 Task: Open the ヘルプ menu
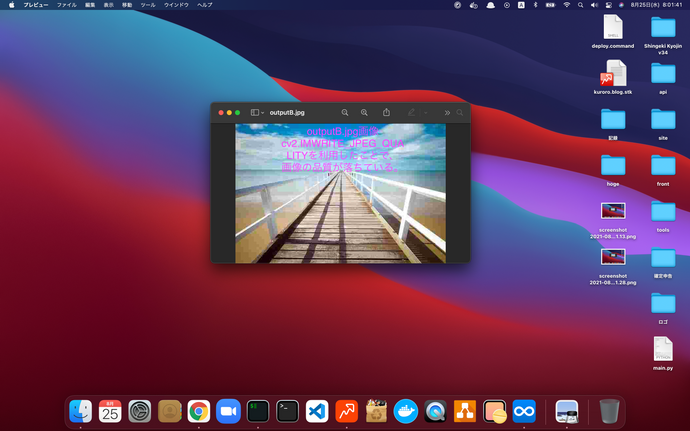coord(205,5)
